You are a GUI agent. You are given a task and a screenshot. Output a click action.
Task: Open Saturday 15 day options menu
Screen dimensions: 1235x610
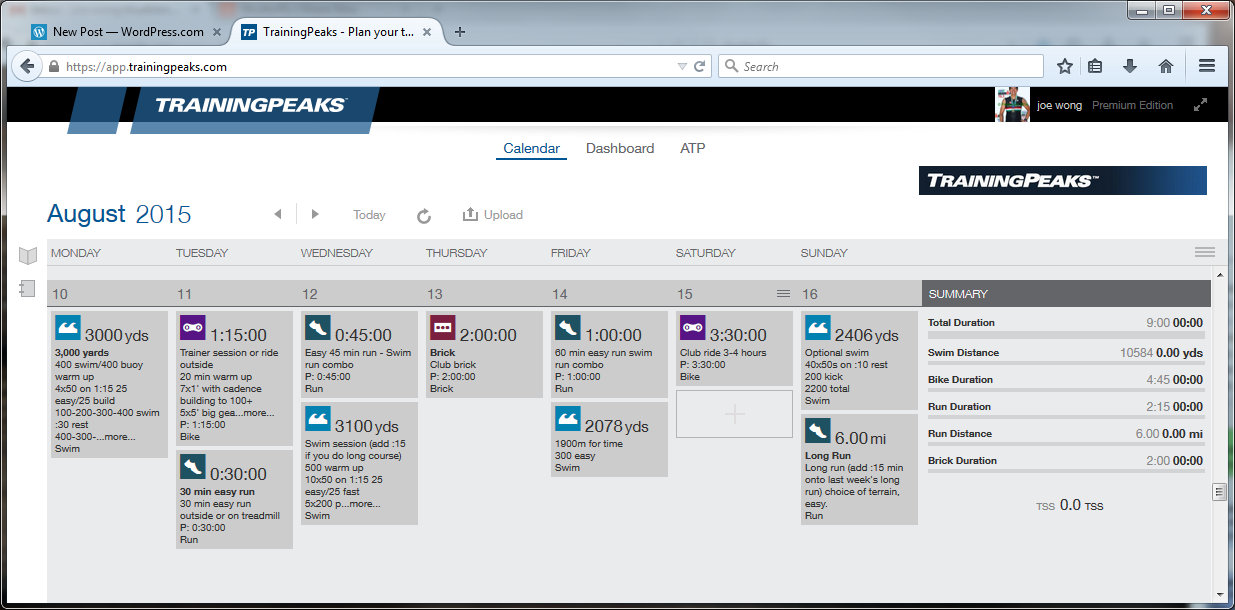[783, 294]
